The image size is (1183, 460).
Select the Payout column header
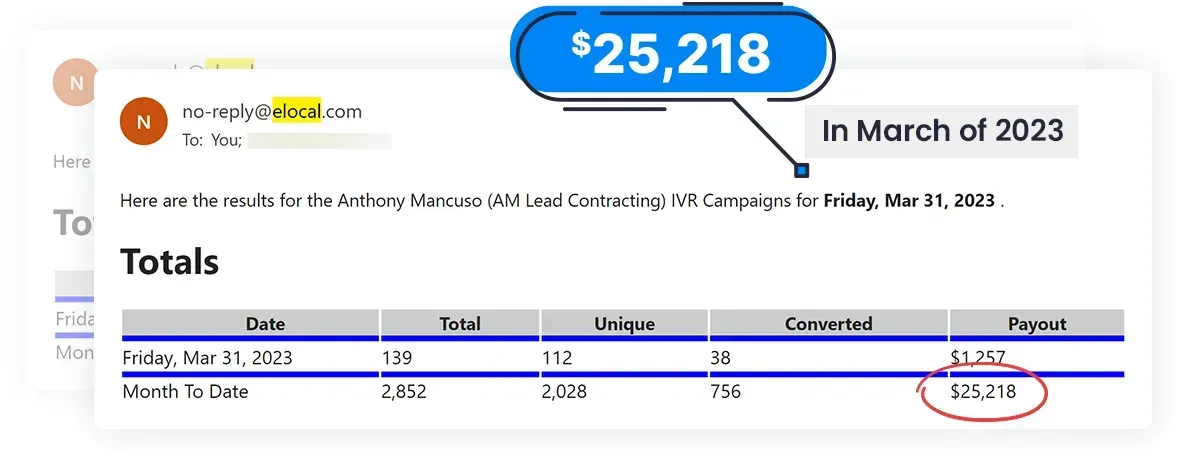pos(1037,324)
